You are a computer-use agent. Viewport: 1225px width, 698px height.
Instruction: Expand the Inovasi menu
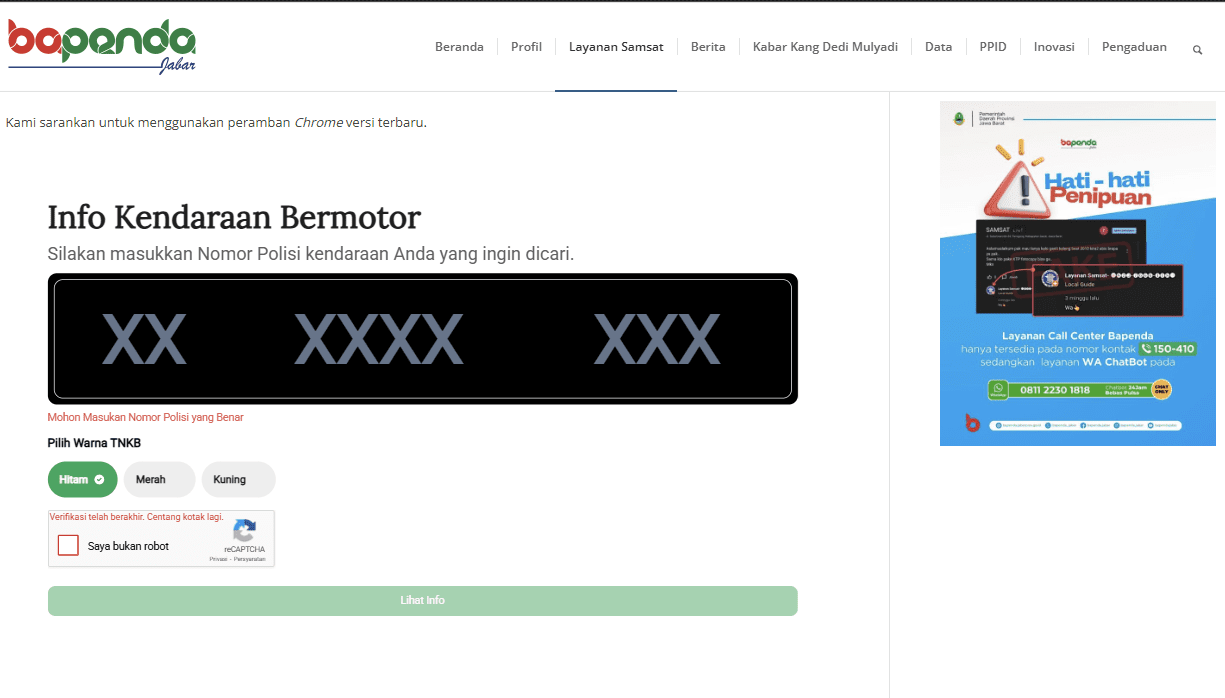[x=1054, y=47]
